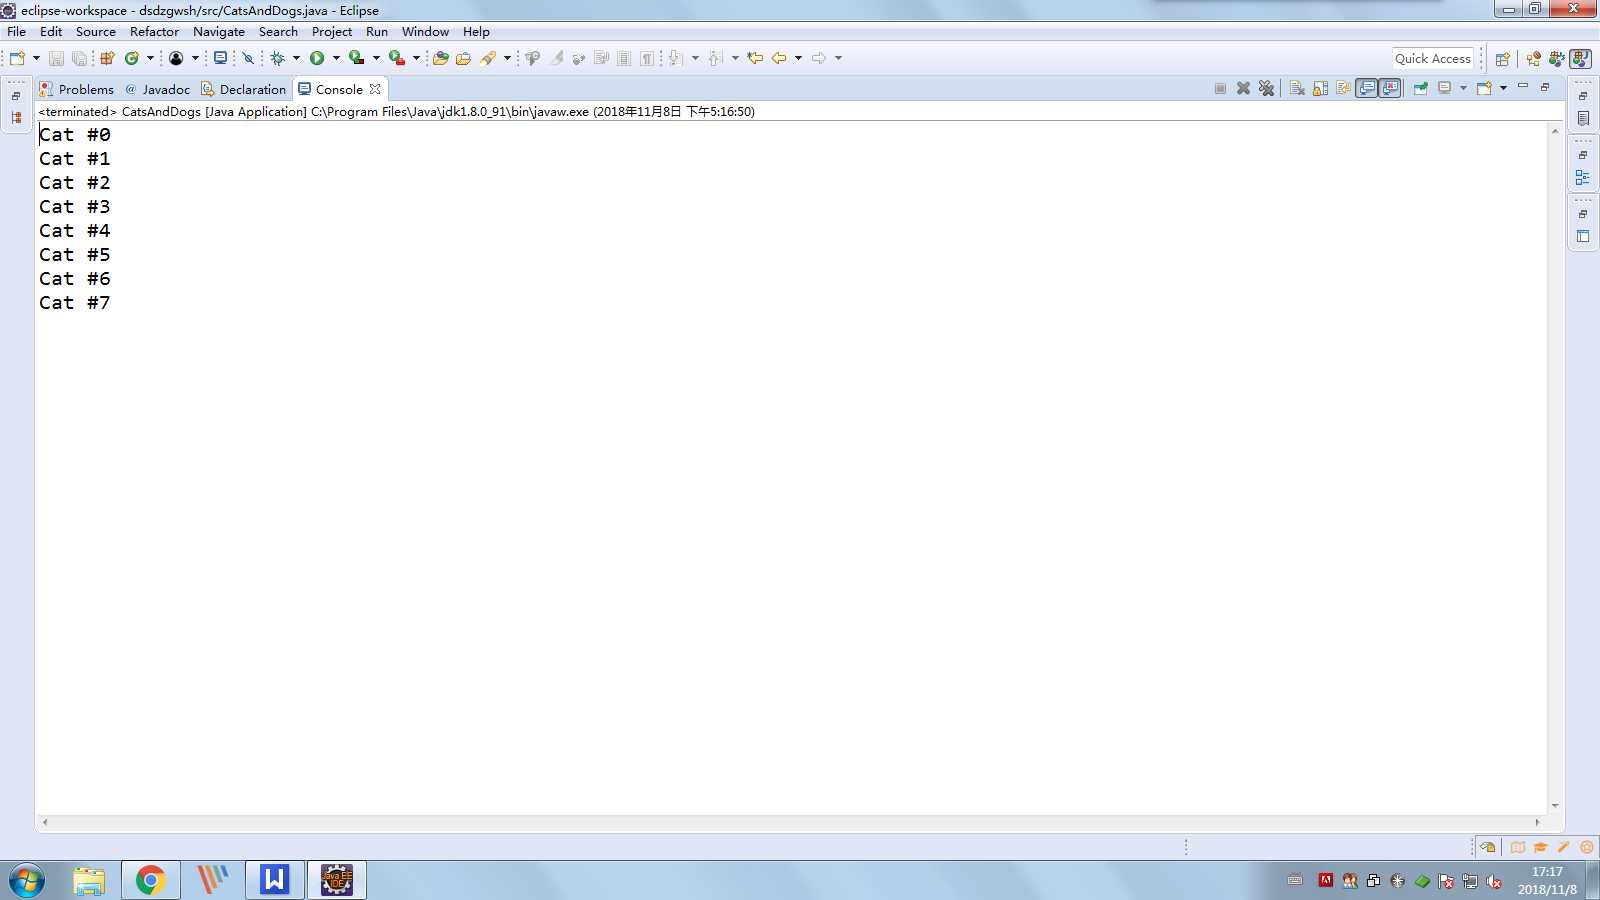Image resolution: width=1600 pixels, height=900 pixels.
Task: Click the muted volume tray icon
Action: 1494,881
